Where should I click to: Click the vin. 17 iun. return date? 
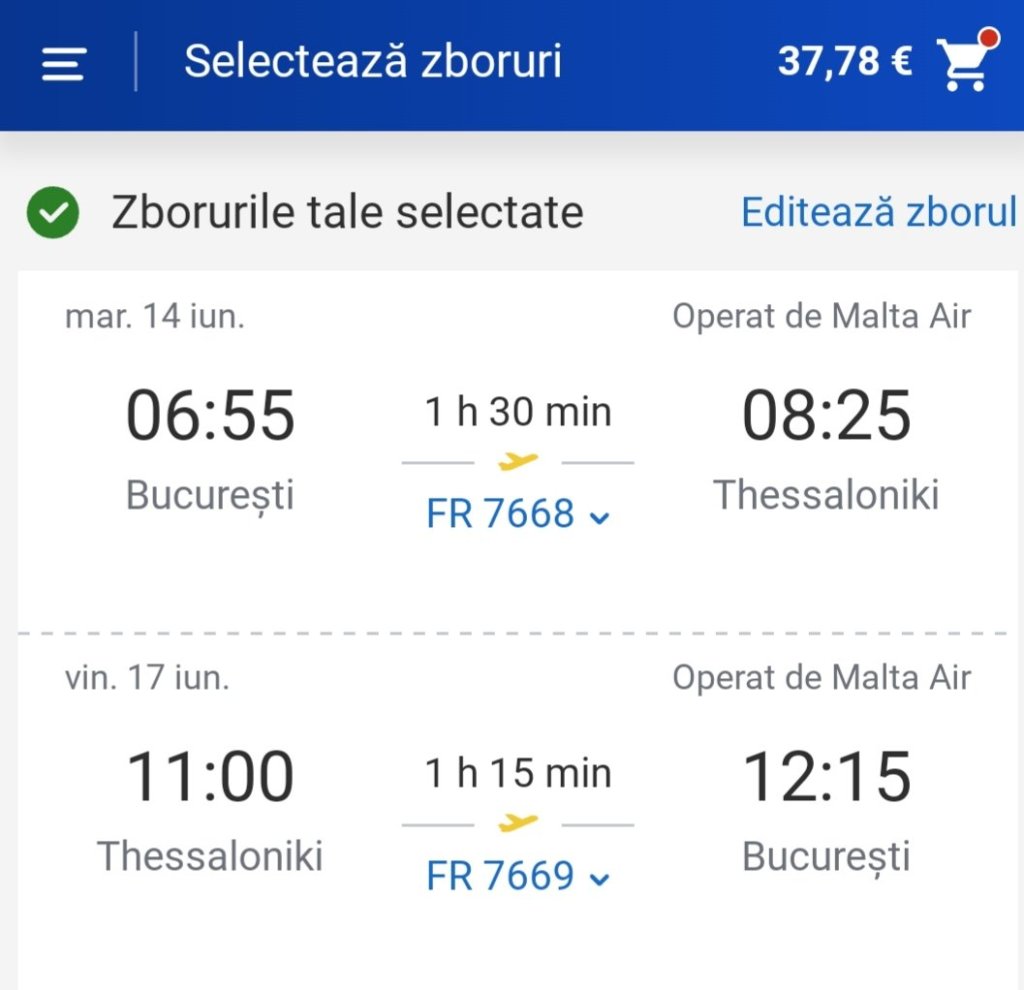click(x=147, y=678)
